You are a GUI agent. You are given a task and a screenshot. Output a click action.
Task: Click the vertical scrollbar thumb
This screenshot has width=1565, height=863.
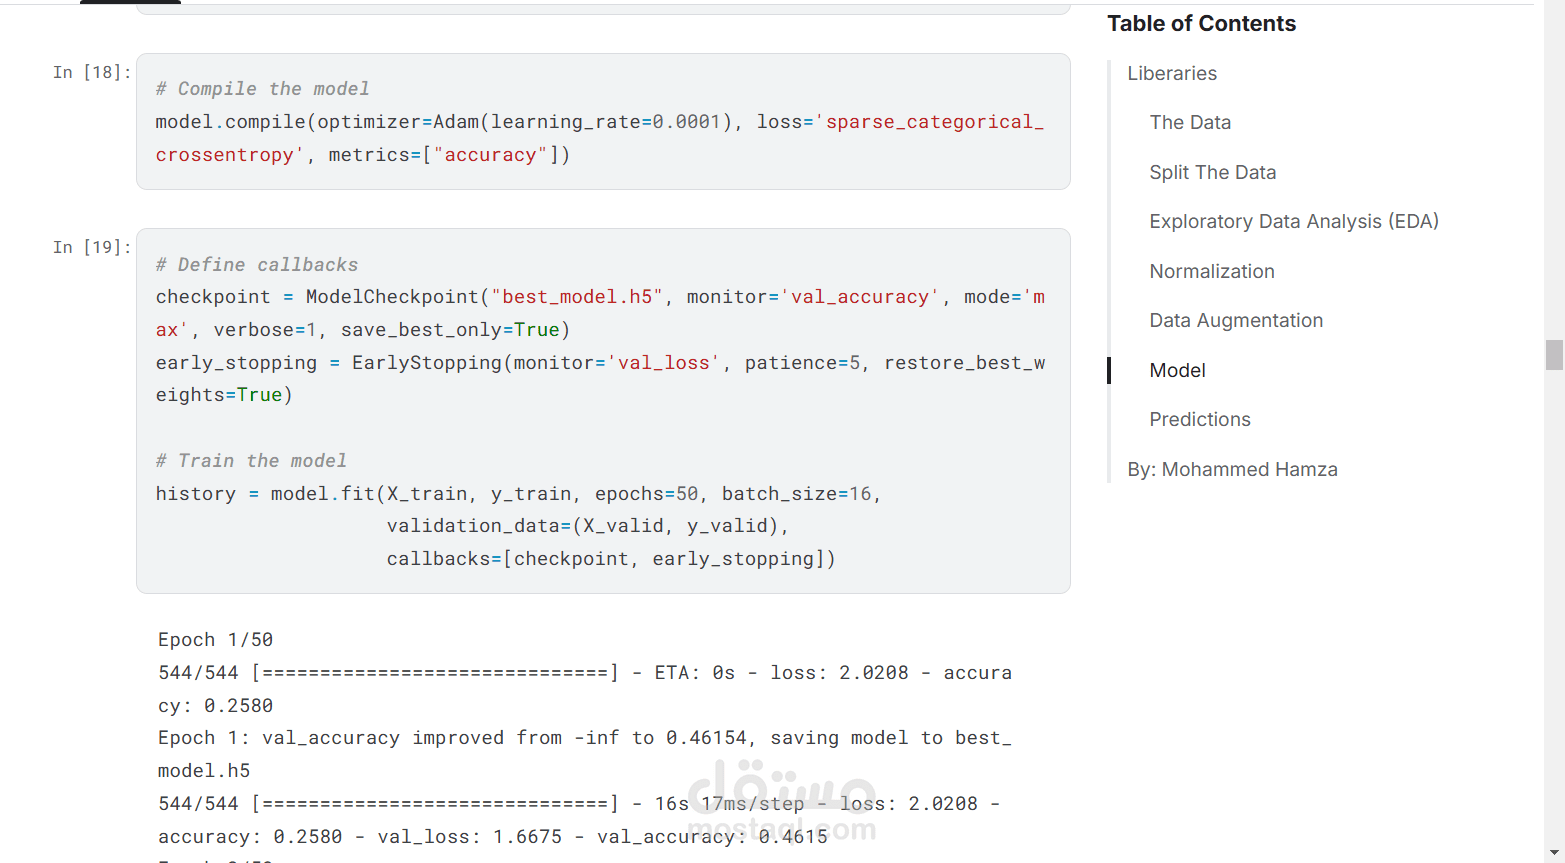(x=1554, y=355)
